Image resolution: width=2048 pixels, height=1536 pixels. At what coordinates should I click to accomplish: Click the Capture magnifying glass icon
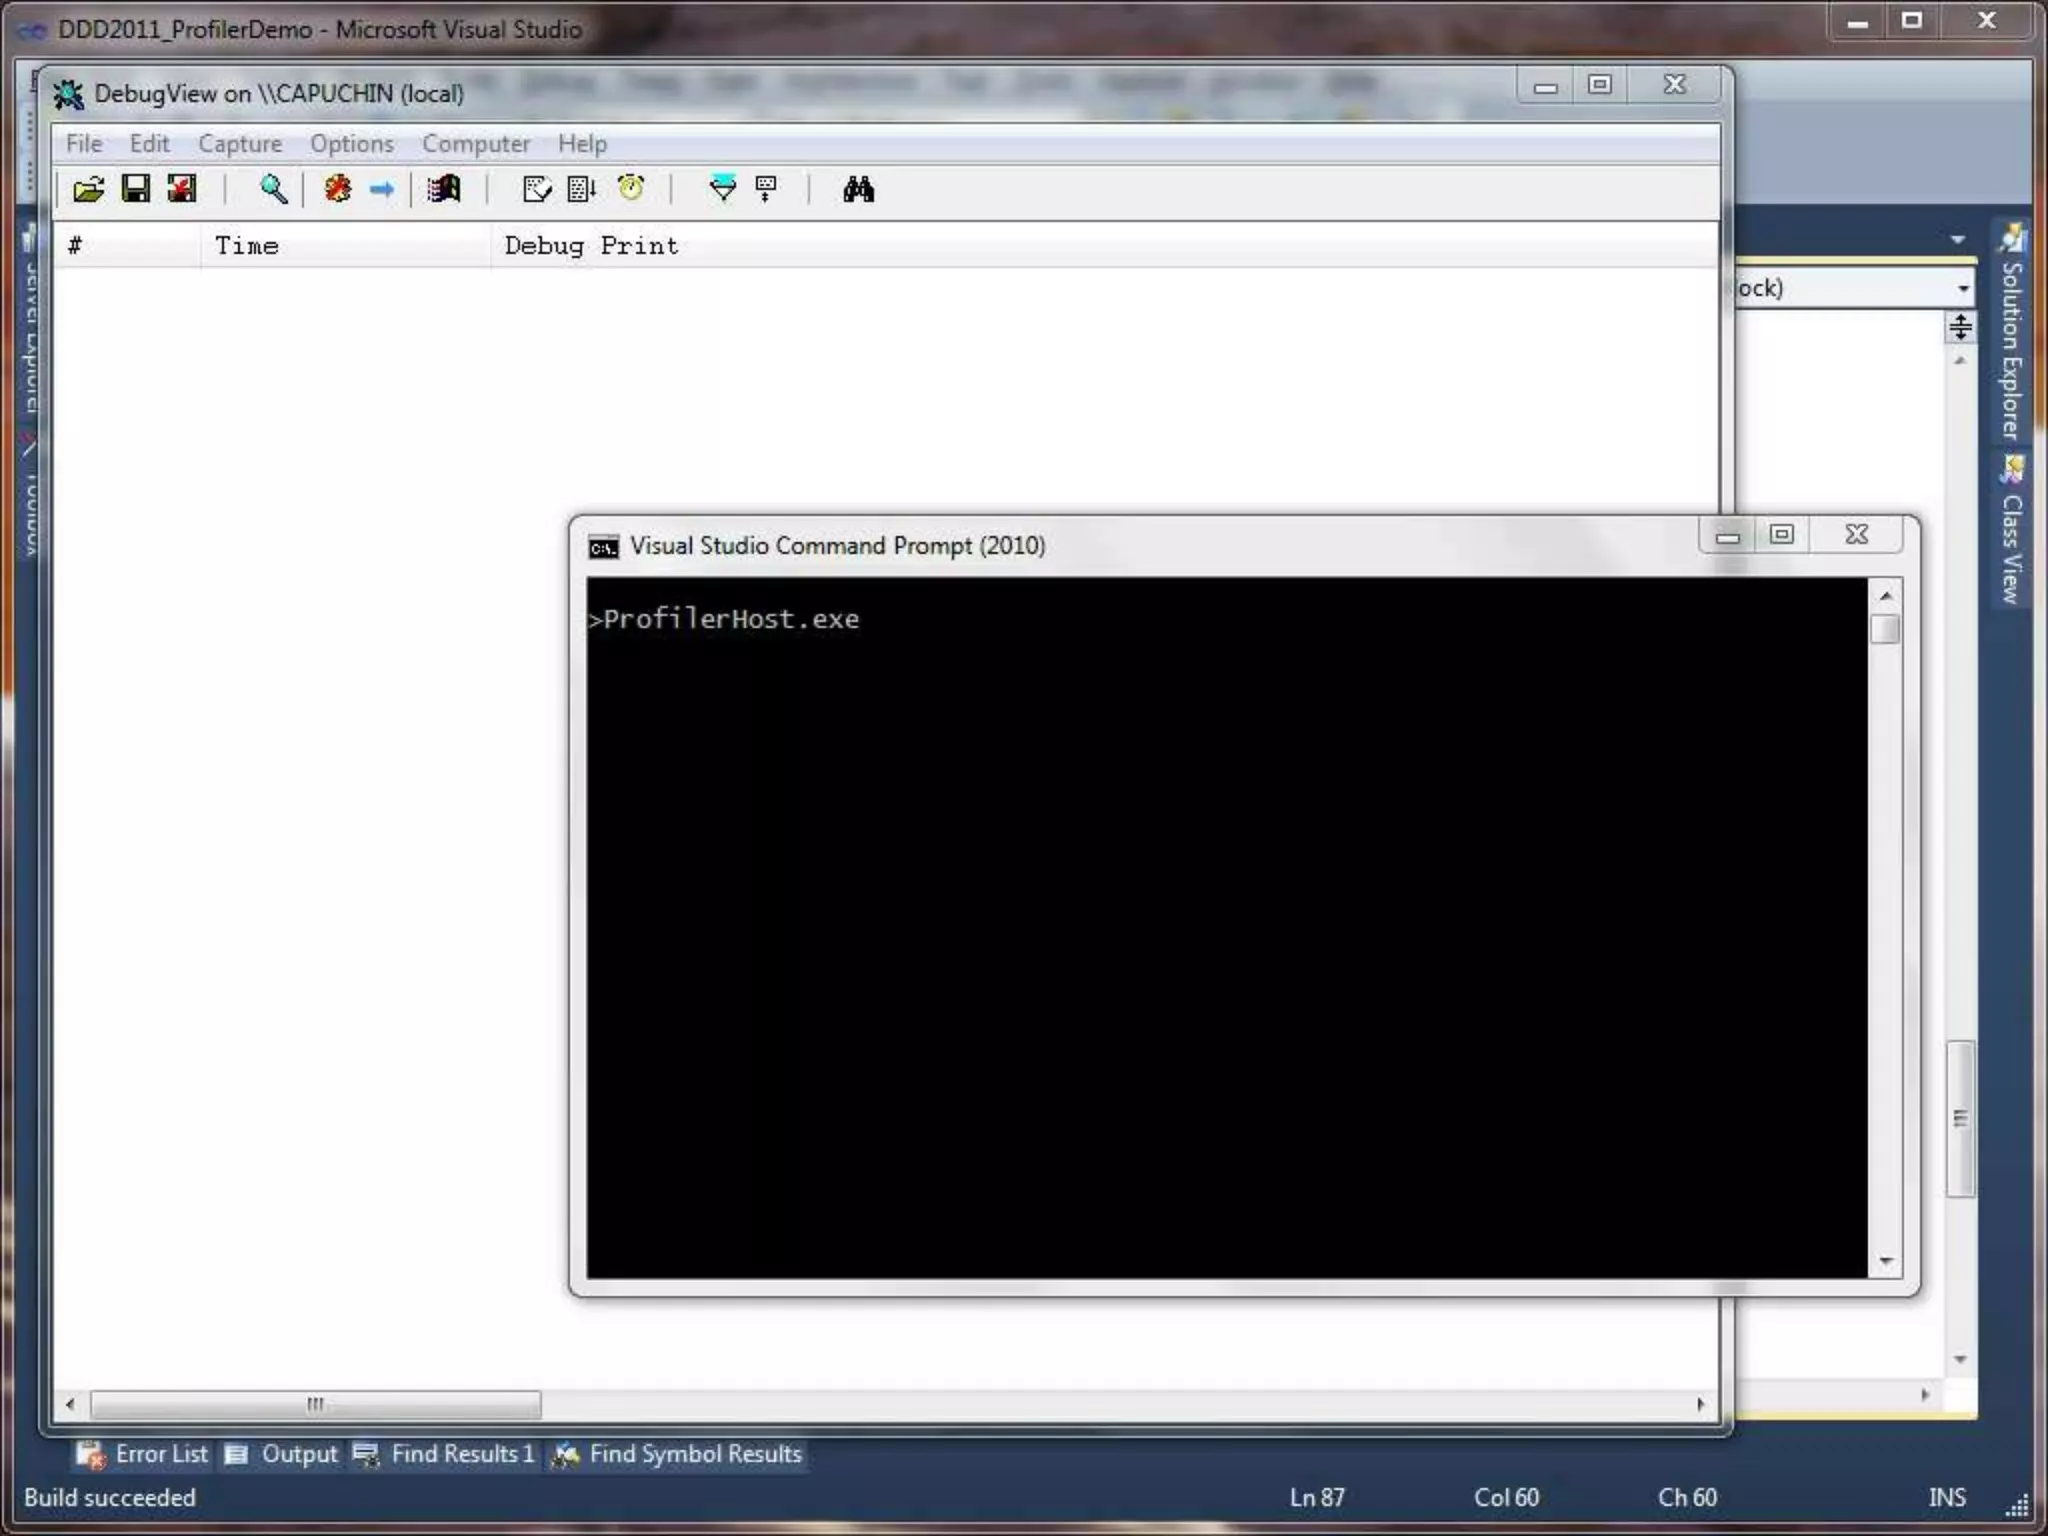click(273, 189)
